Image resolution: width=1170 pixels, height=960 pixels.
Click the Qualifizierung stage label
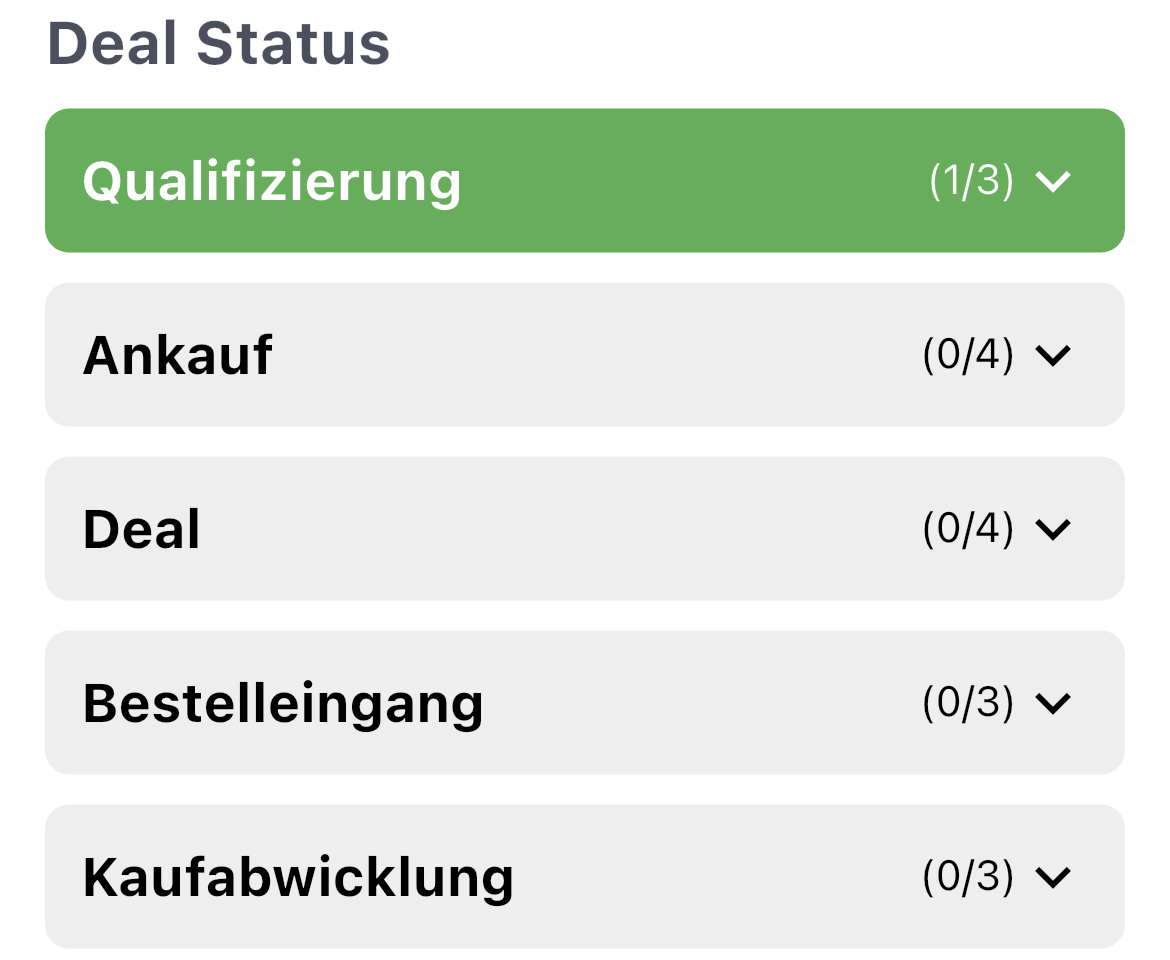272,181
